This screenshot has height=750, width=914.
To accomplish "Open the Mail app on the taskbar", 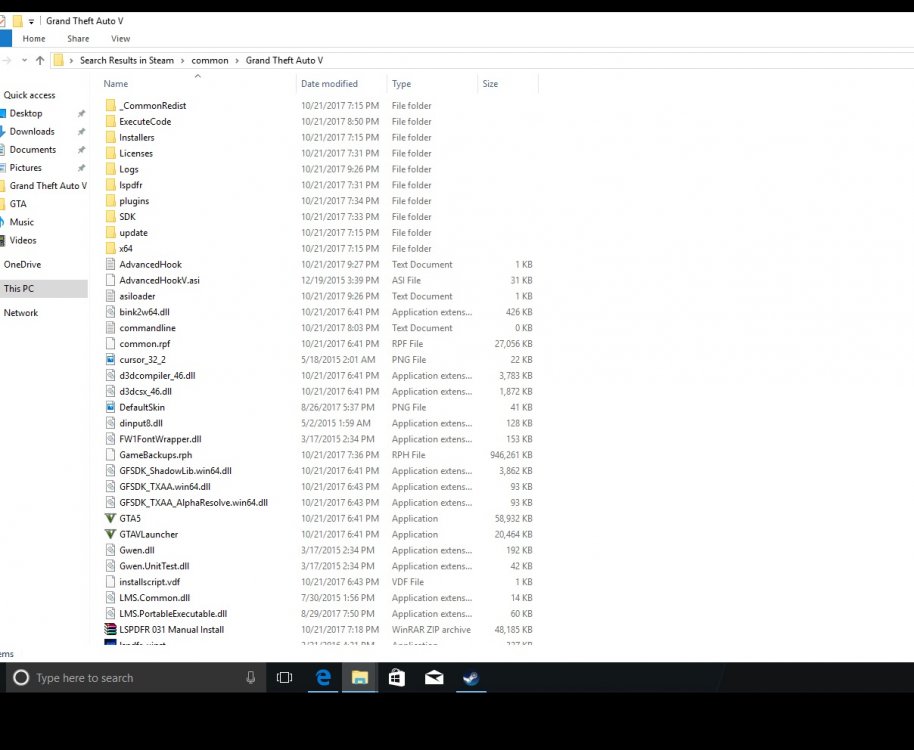I will pos(434,677).
